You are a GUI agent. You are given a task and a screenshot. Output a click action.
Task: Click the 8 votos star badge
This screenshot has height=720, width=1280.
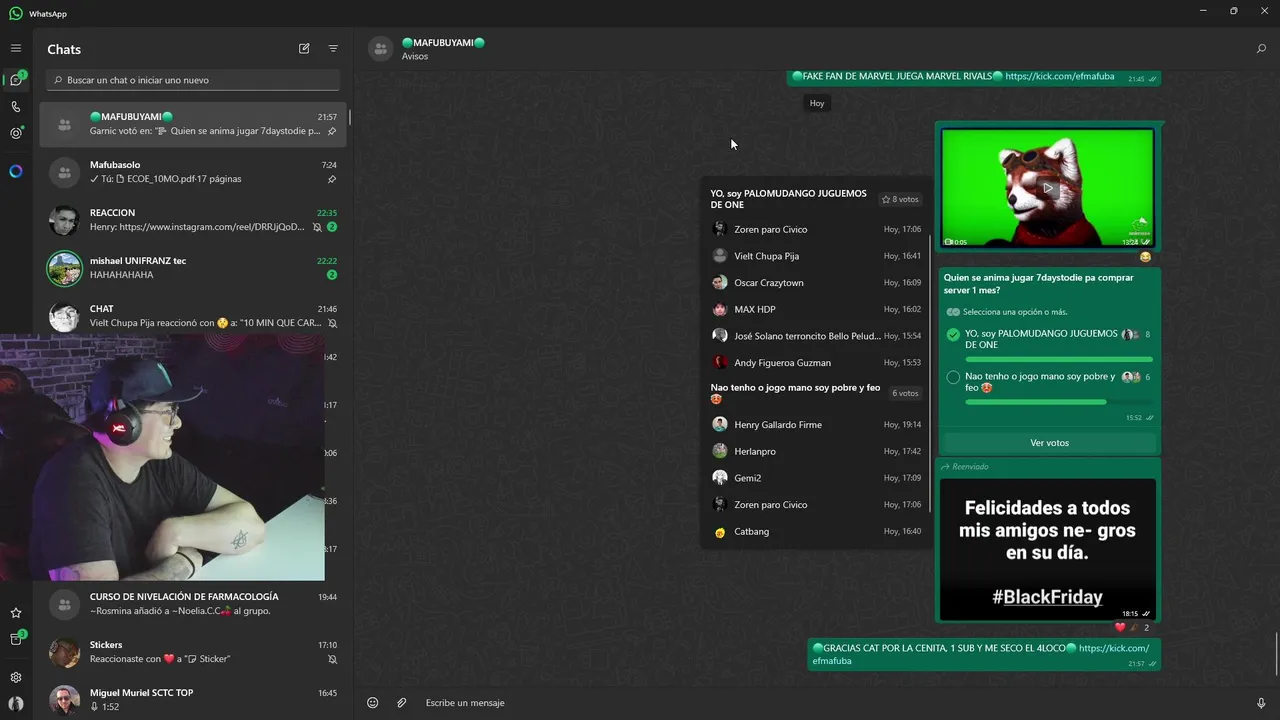pos(900,199)
